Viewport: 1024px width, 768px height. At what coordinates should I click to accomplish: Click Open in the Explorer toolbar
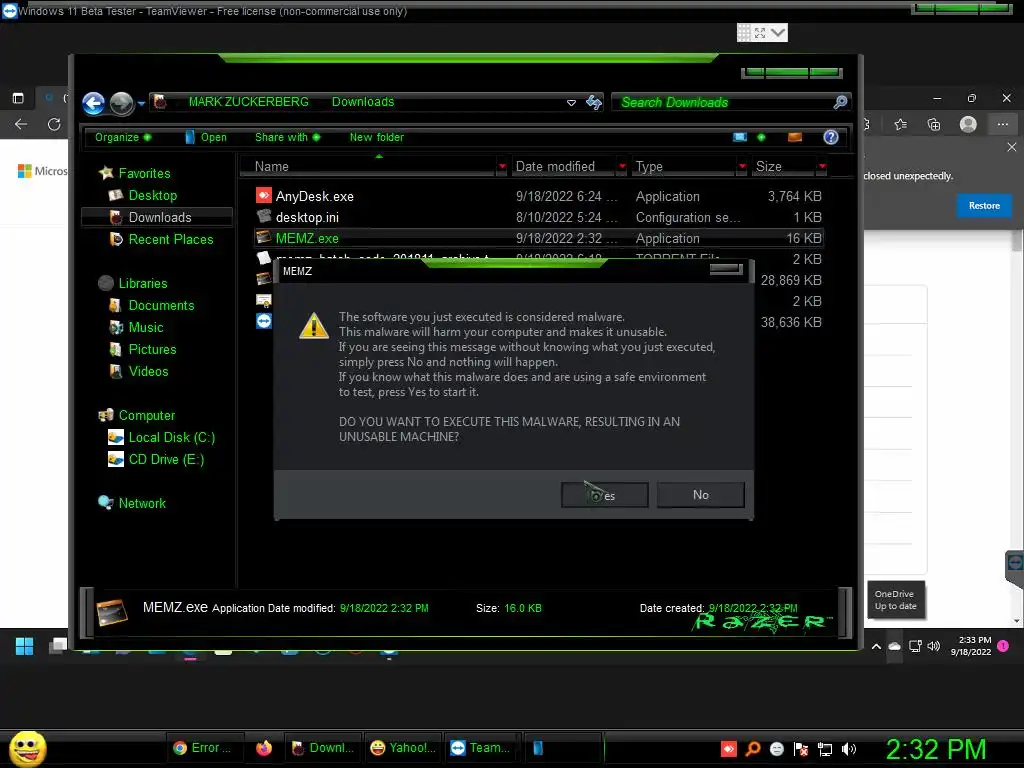pyautogui.click(x=206, y=137)
